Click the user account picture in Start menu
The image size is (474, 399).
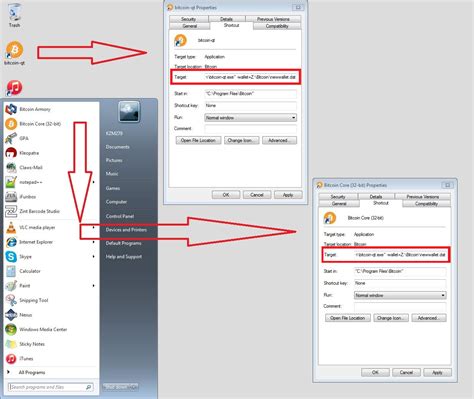129,112
